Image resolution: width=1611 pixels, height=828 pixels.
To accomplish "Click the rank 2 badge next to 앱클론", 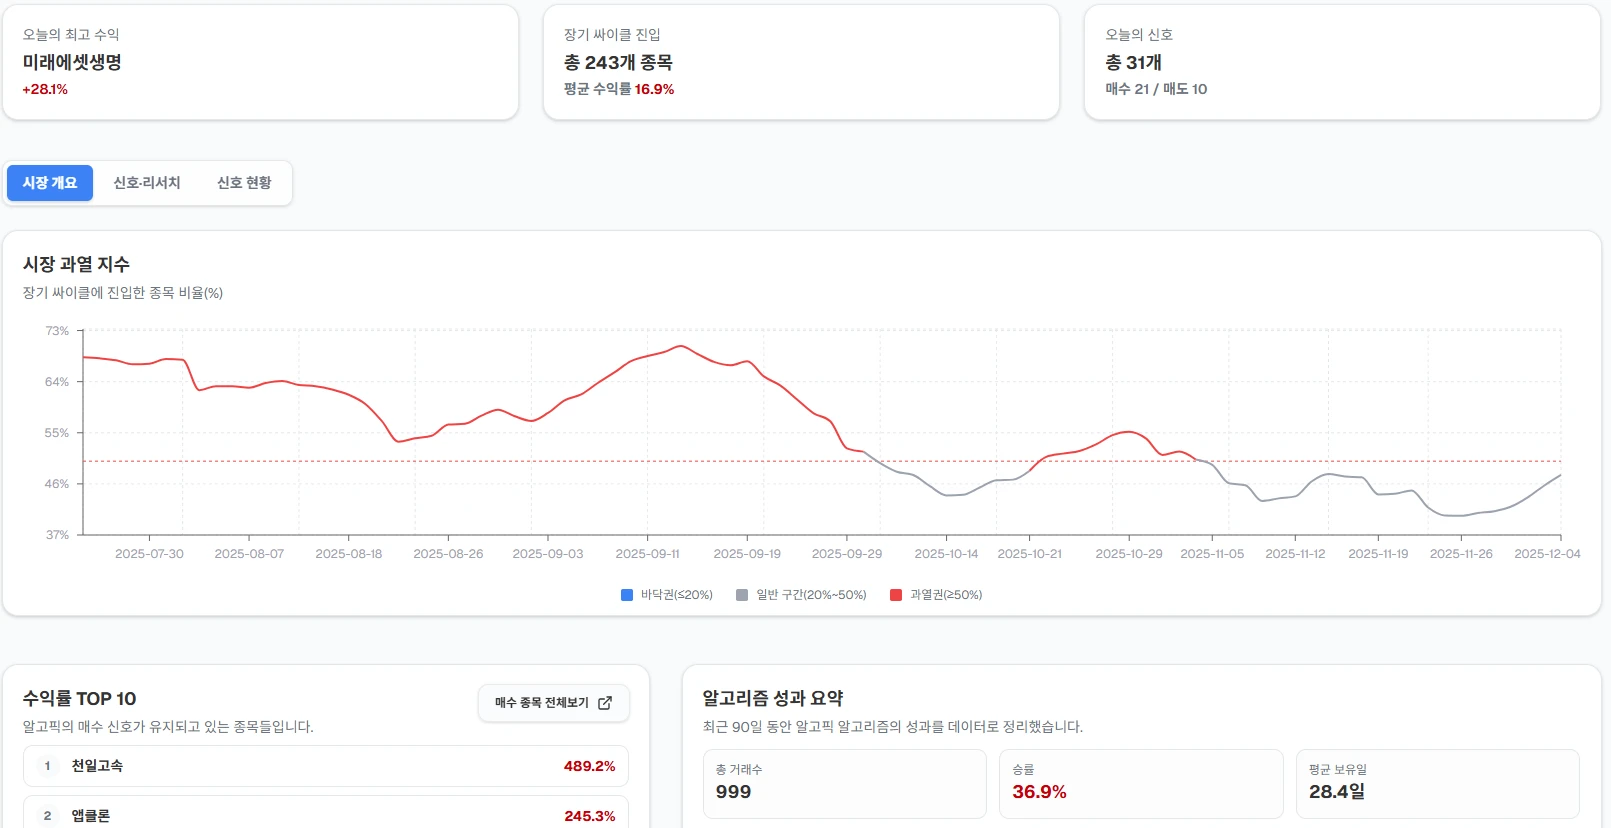I will (x=47, y=816).
